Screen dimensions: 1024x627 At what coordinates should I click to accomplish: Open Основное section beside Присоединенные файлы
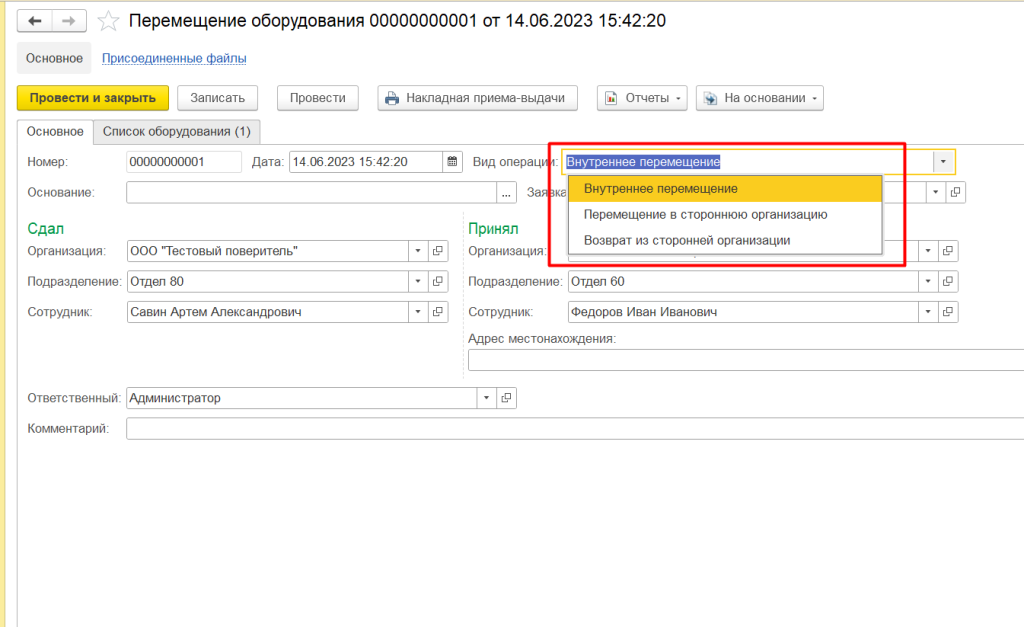coord(54,58)
